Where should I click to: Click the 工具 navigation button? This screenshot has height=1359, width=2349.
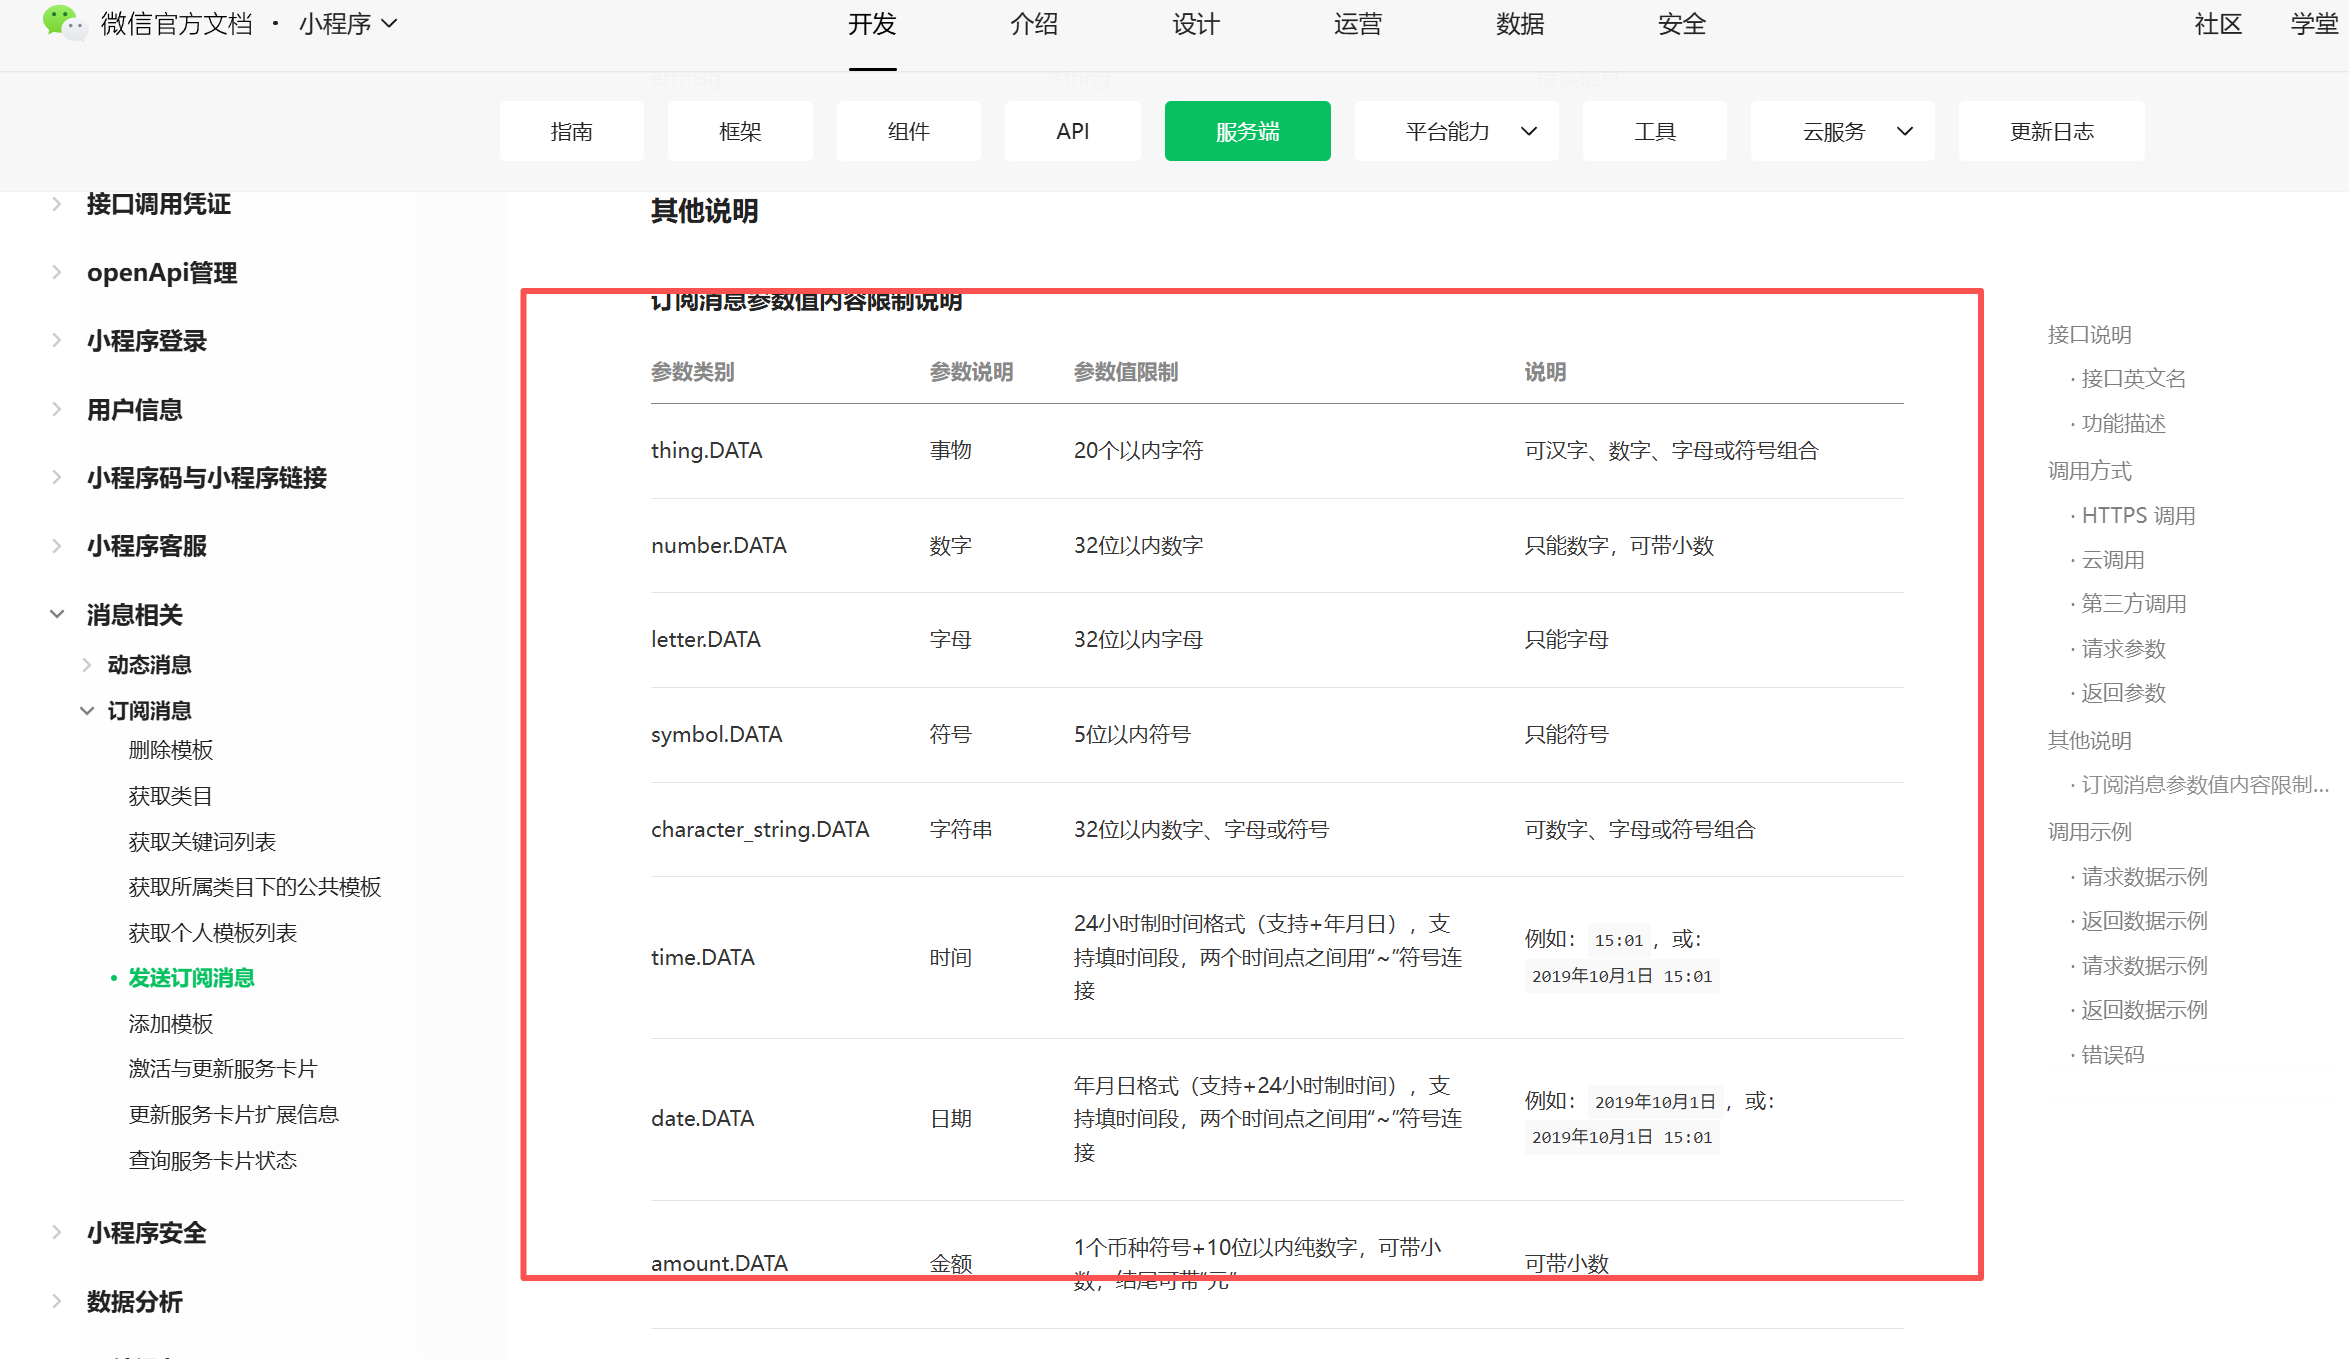tap(1654, 131)
